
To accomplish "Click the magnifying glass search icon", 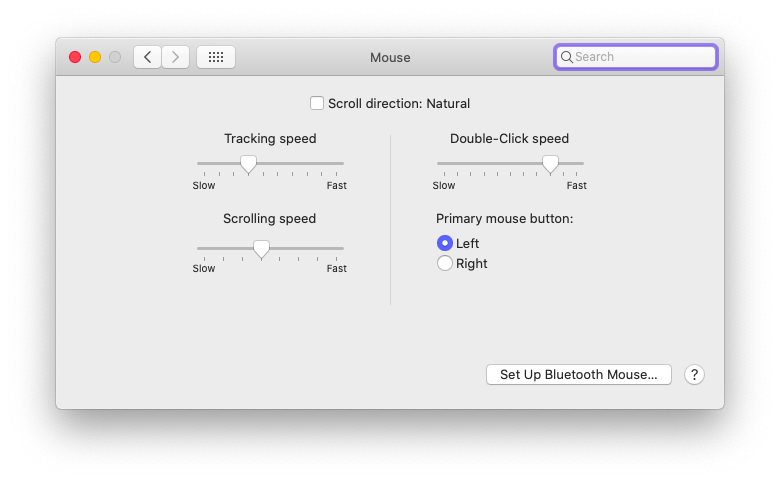I will click(x=566, y=57).
